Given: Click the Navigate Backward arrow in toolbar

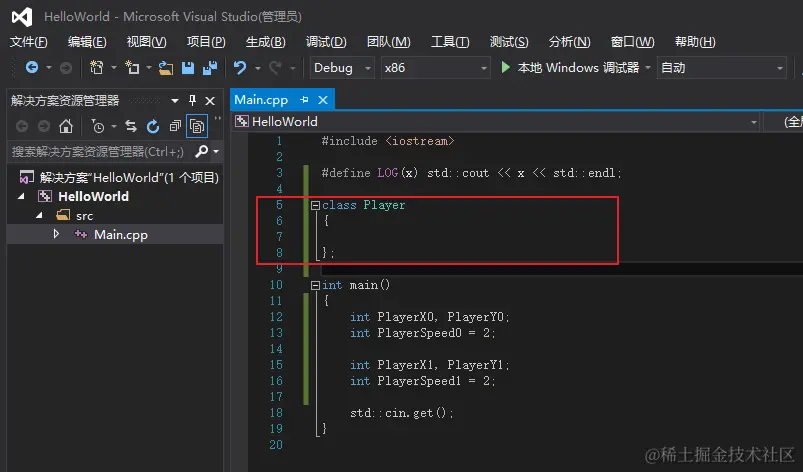Looking at the screenshot, I should [32, 68].
